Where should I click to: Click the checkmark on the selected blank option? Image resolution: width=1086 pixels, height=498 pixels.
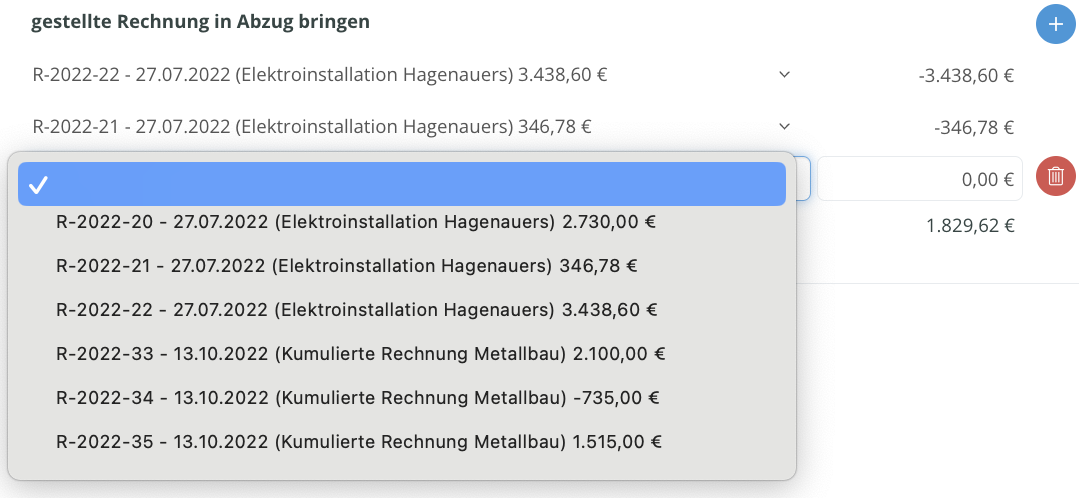(38, 184)
